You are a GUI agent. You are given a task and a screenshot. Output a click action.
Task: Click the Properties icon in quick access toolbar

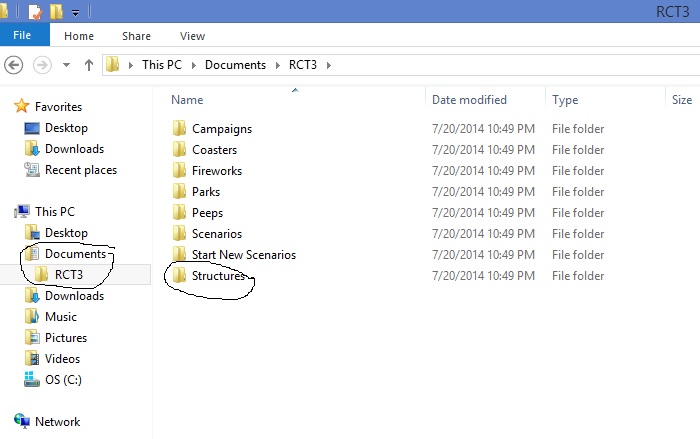pos(34,12)
